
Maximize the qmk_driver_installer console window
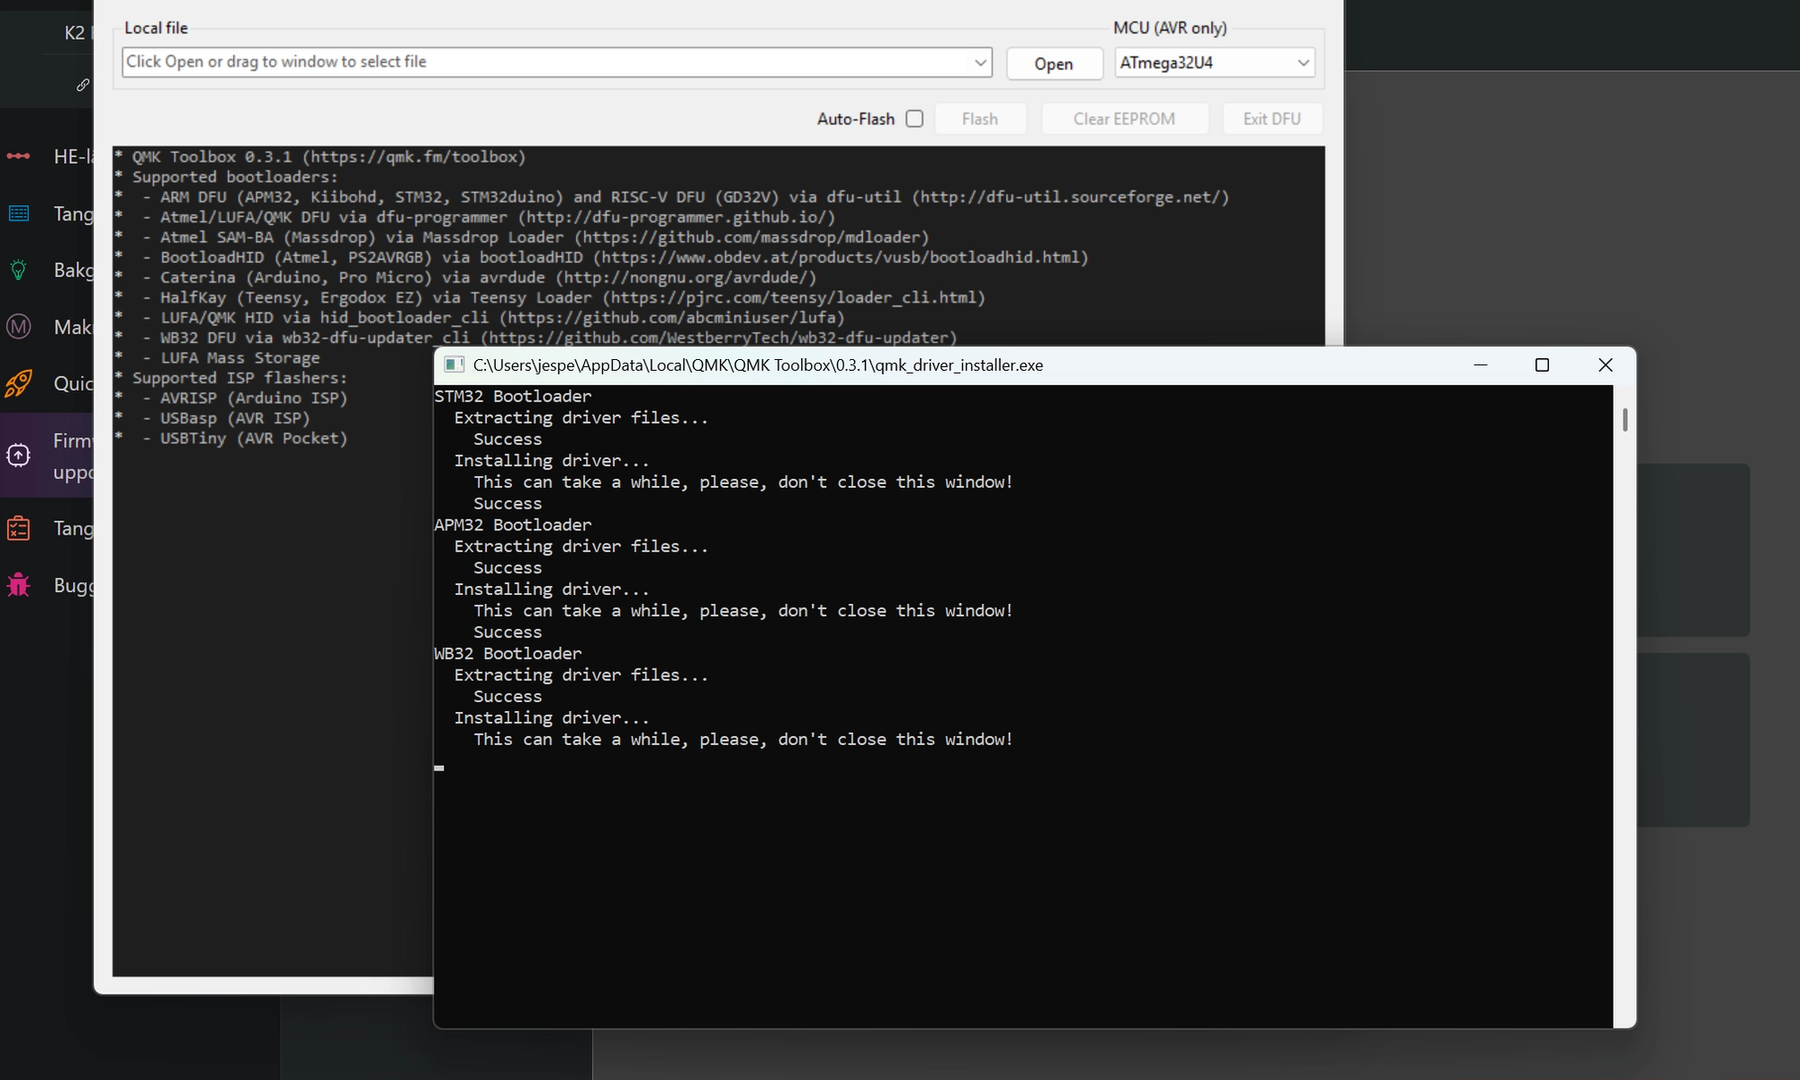(x=1542, y=365)
